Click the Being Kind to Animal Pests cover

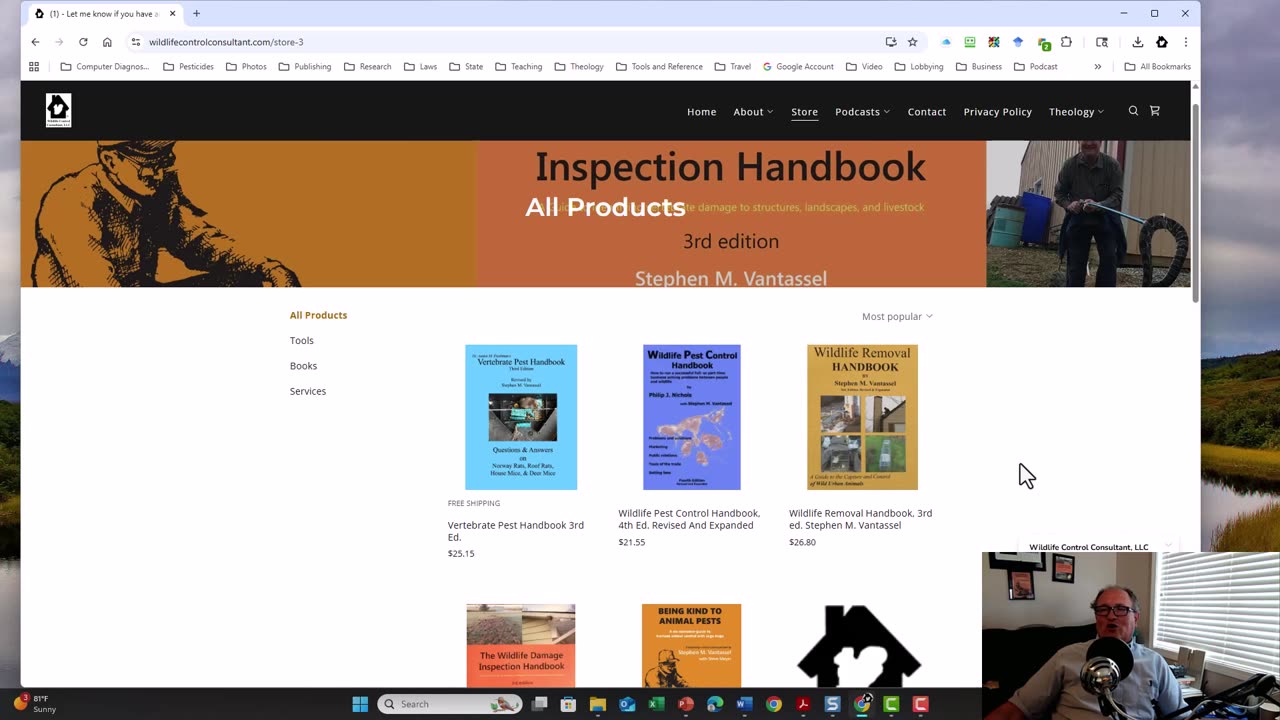(x=692, y=646)
